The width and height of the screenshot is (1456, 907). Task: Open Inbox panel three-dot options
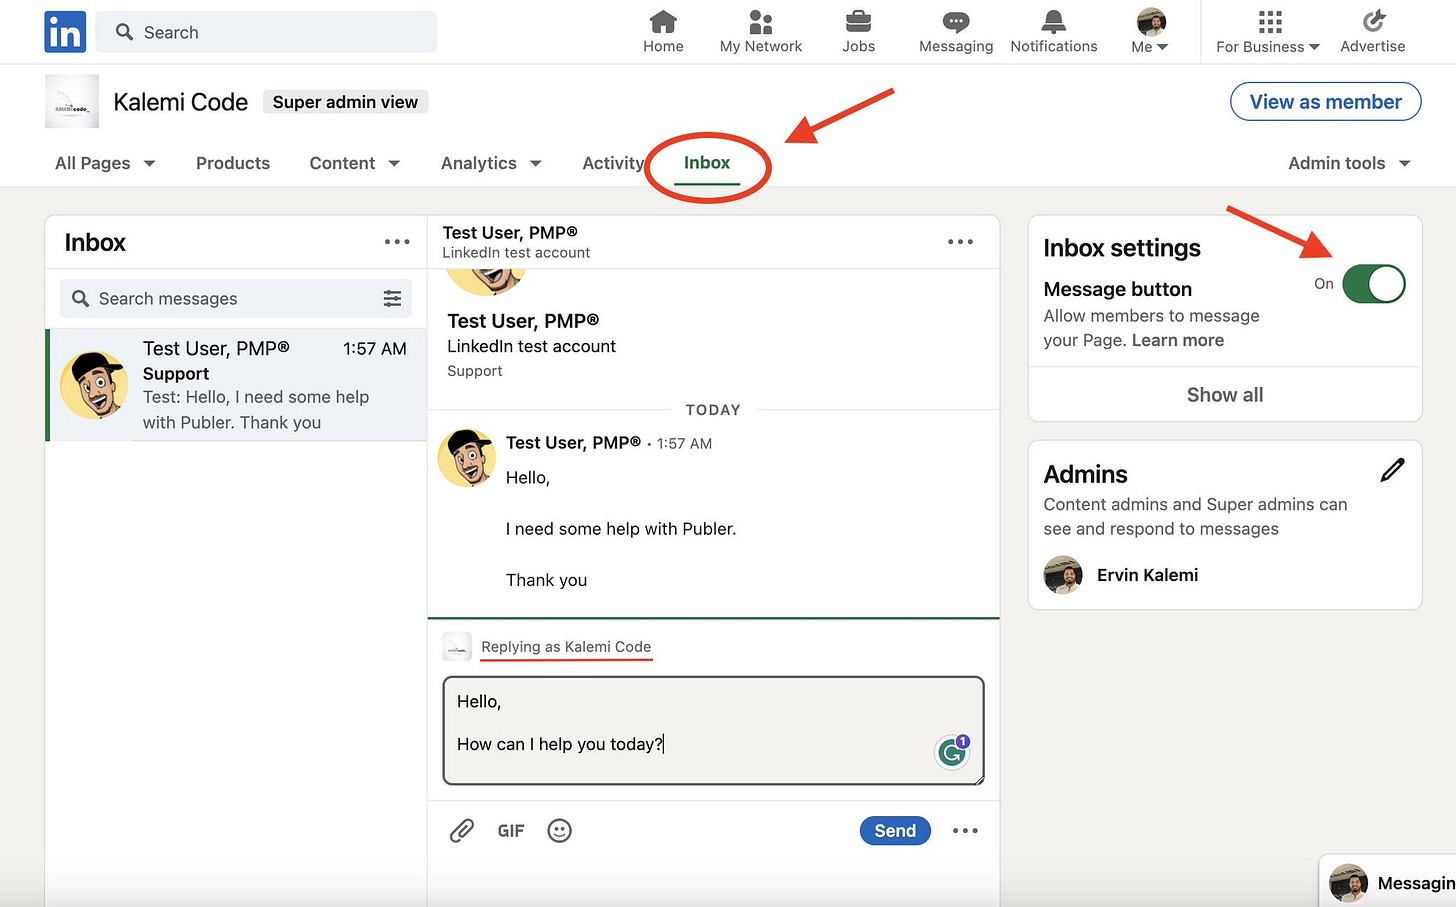point(397,242)
